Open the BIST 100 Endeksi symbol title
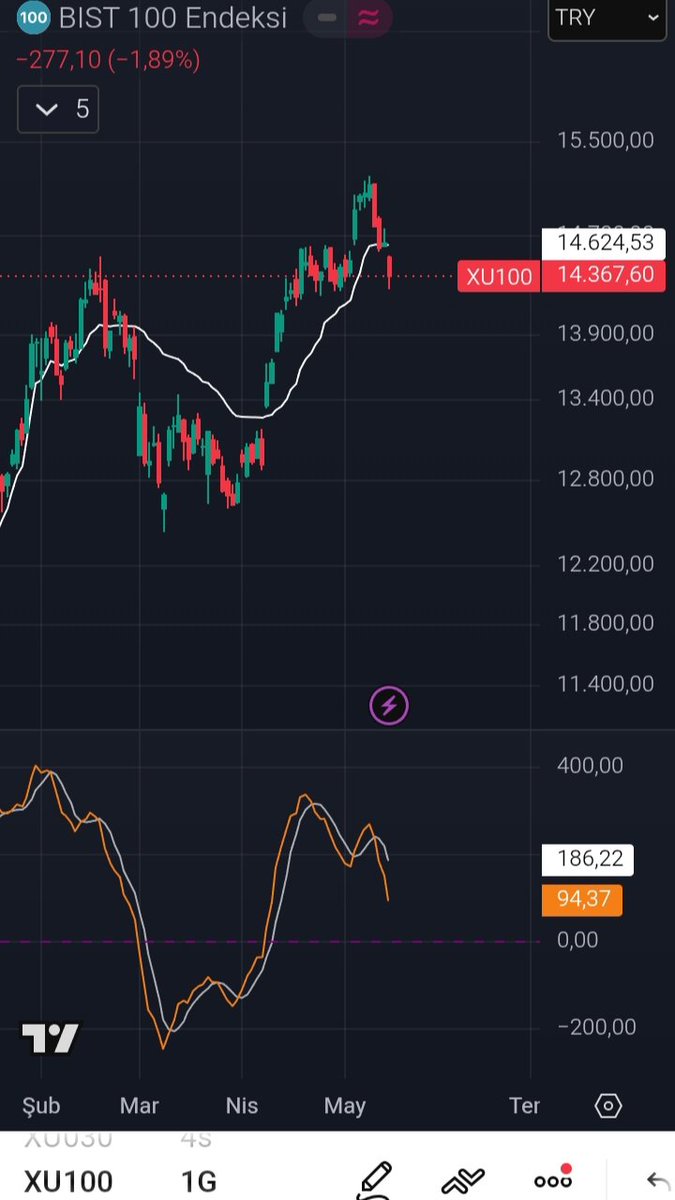 [173, 17]
